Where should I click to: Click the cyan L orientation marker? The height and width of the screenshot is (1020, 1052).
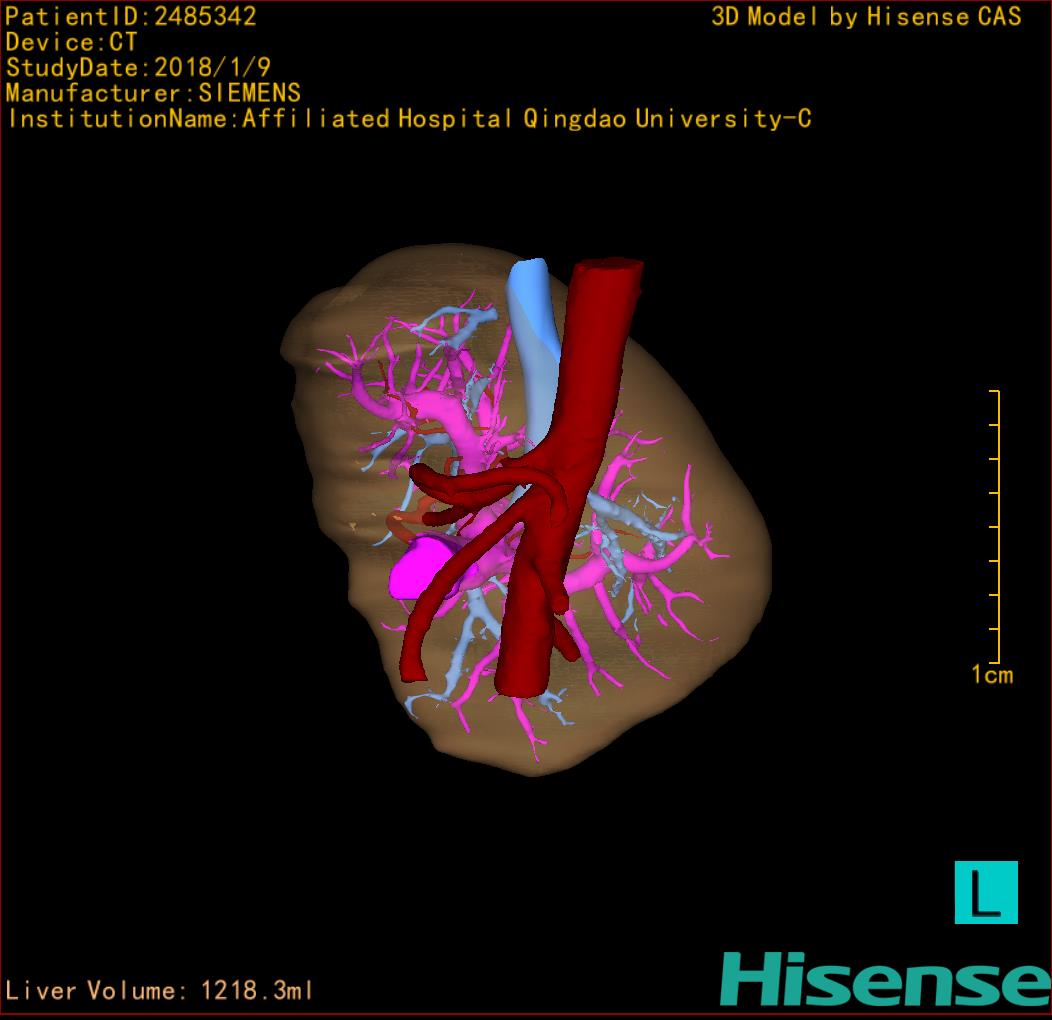[985, 892]
